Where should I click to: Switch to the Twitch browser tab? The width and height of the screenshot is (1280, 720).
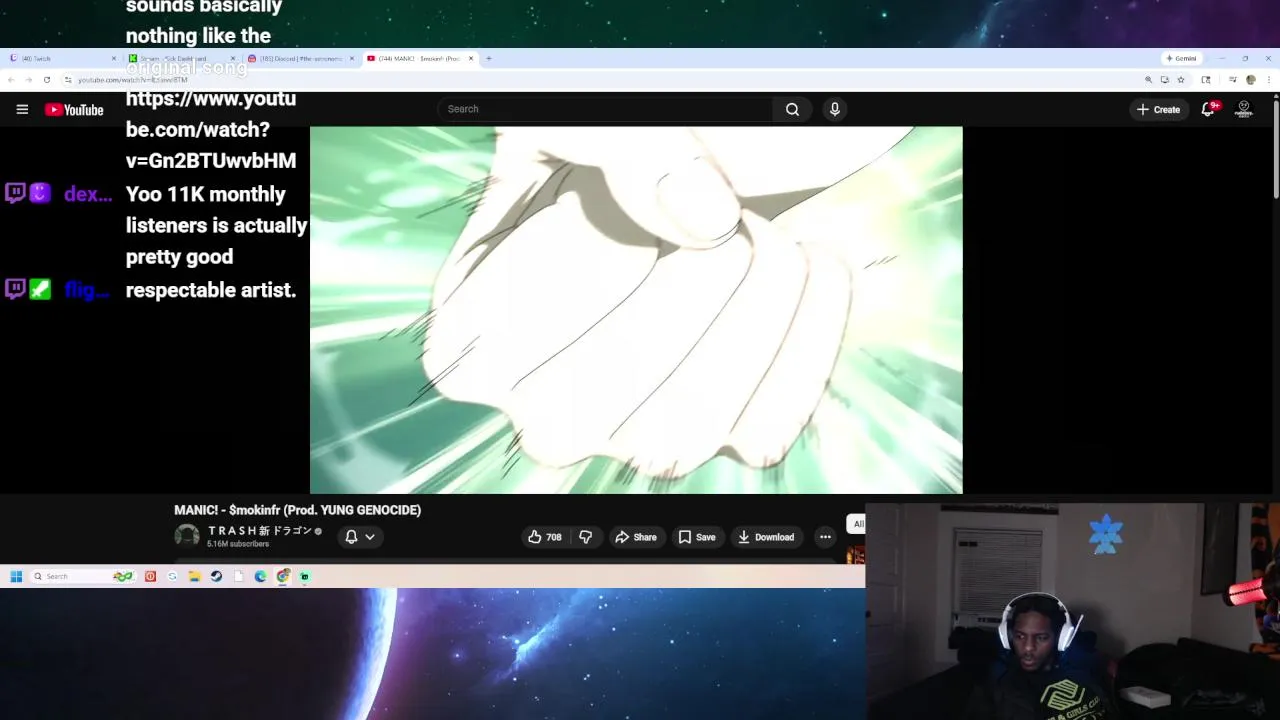point(62,58)
